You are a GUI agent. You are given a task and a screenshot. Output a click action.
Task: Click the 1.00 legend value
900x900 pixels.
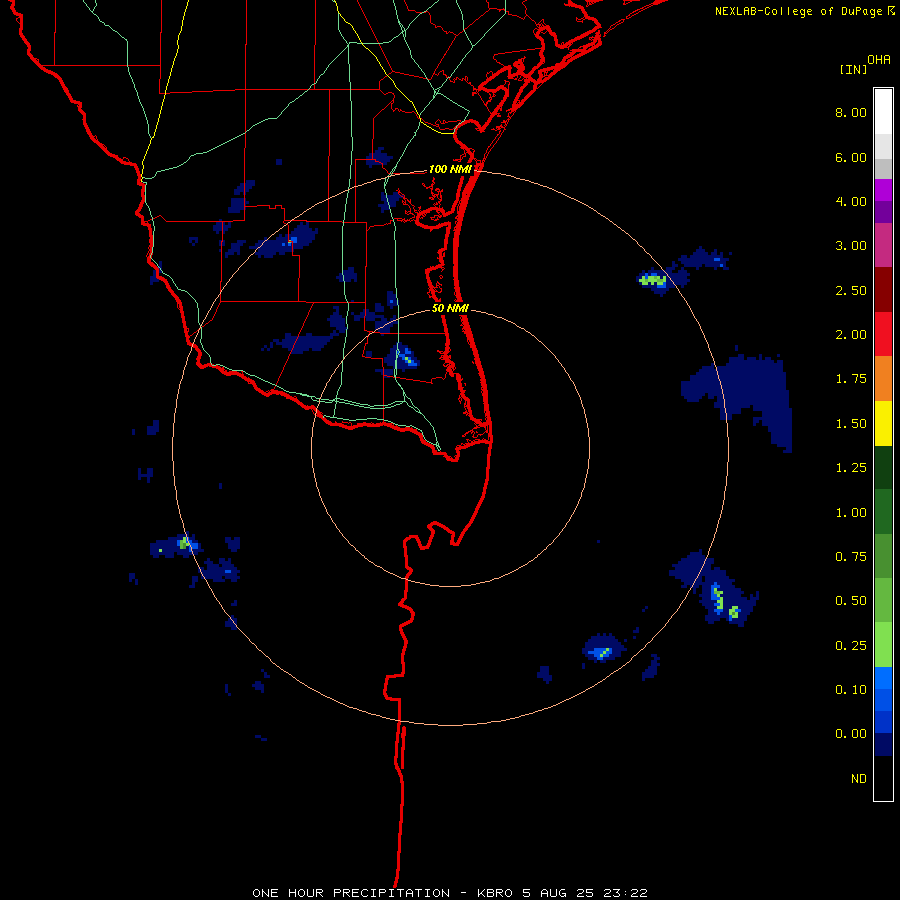click(851, 513)
